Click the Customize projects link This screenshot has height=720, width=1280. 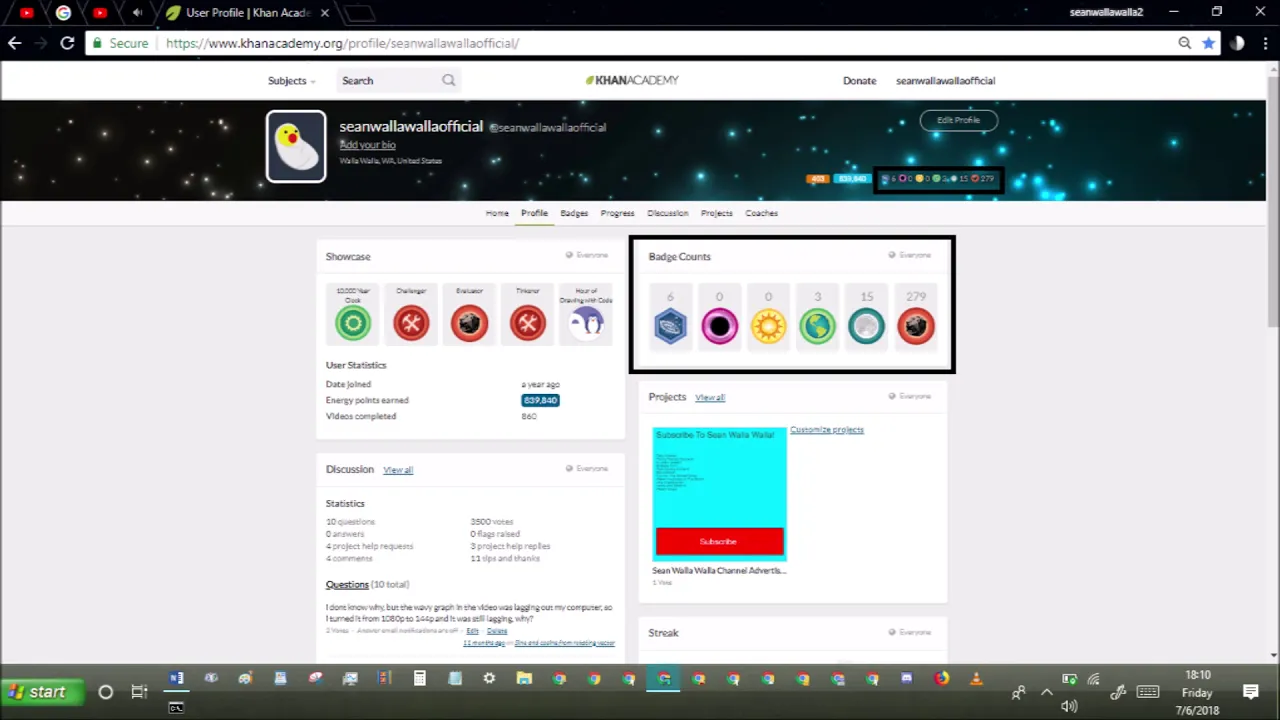pos(827,430)
